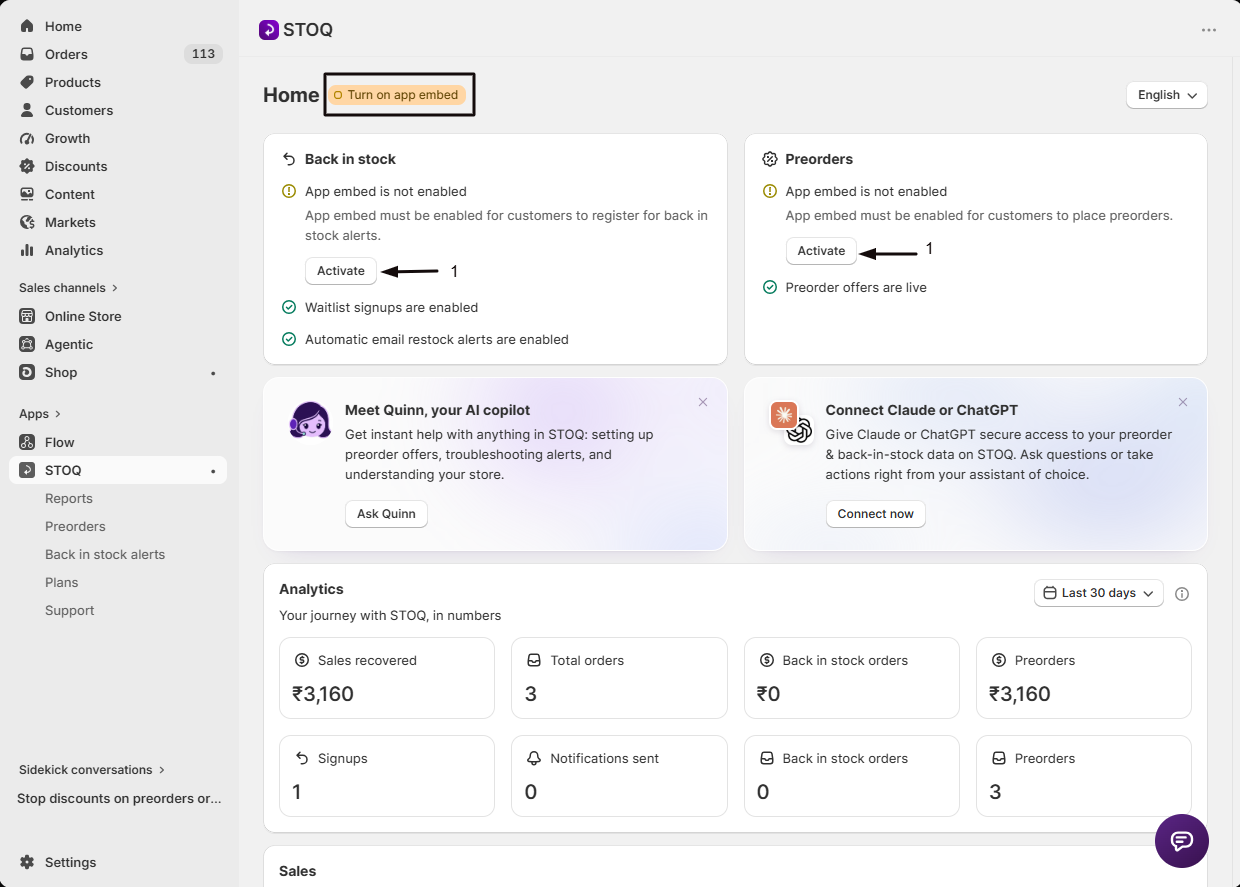Dismiss the Connect Claude or ChatGPT card
Image resolution: width=1240 pixels, height=887 pixels.
pyautogui.click(x=1183, y=402)
